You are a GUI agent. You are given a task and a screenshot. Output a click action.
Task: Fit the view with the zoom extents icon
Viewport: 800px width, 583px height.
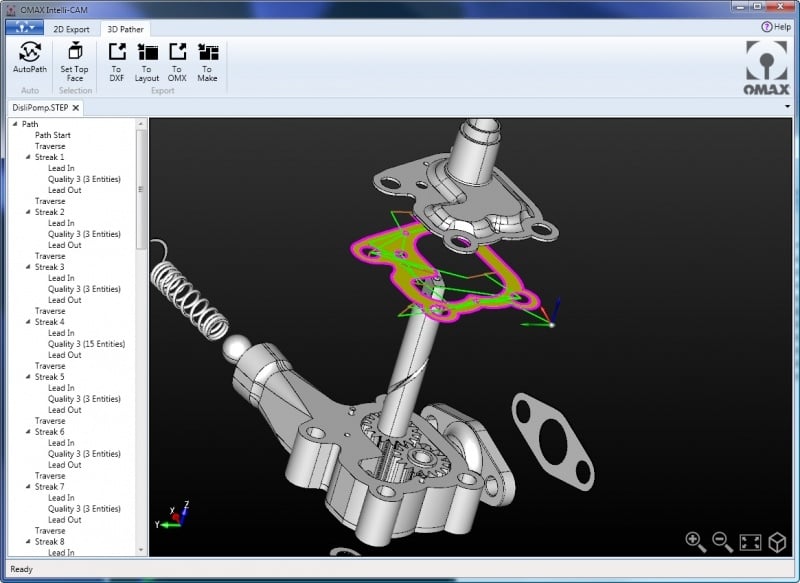[x=750, y=542]
